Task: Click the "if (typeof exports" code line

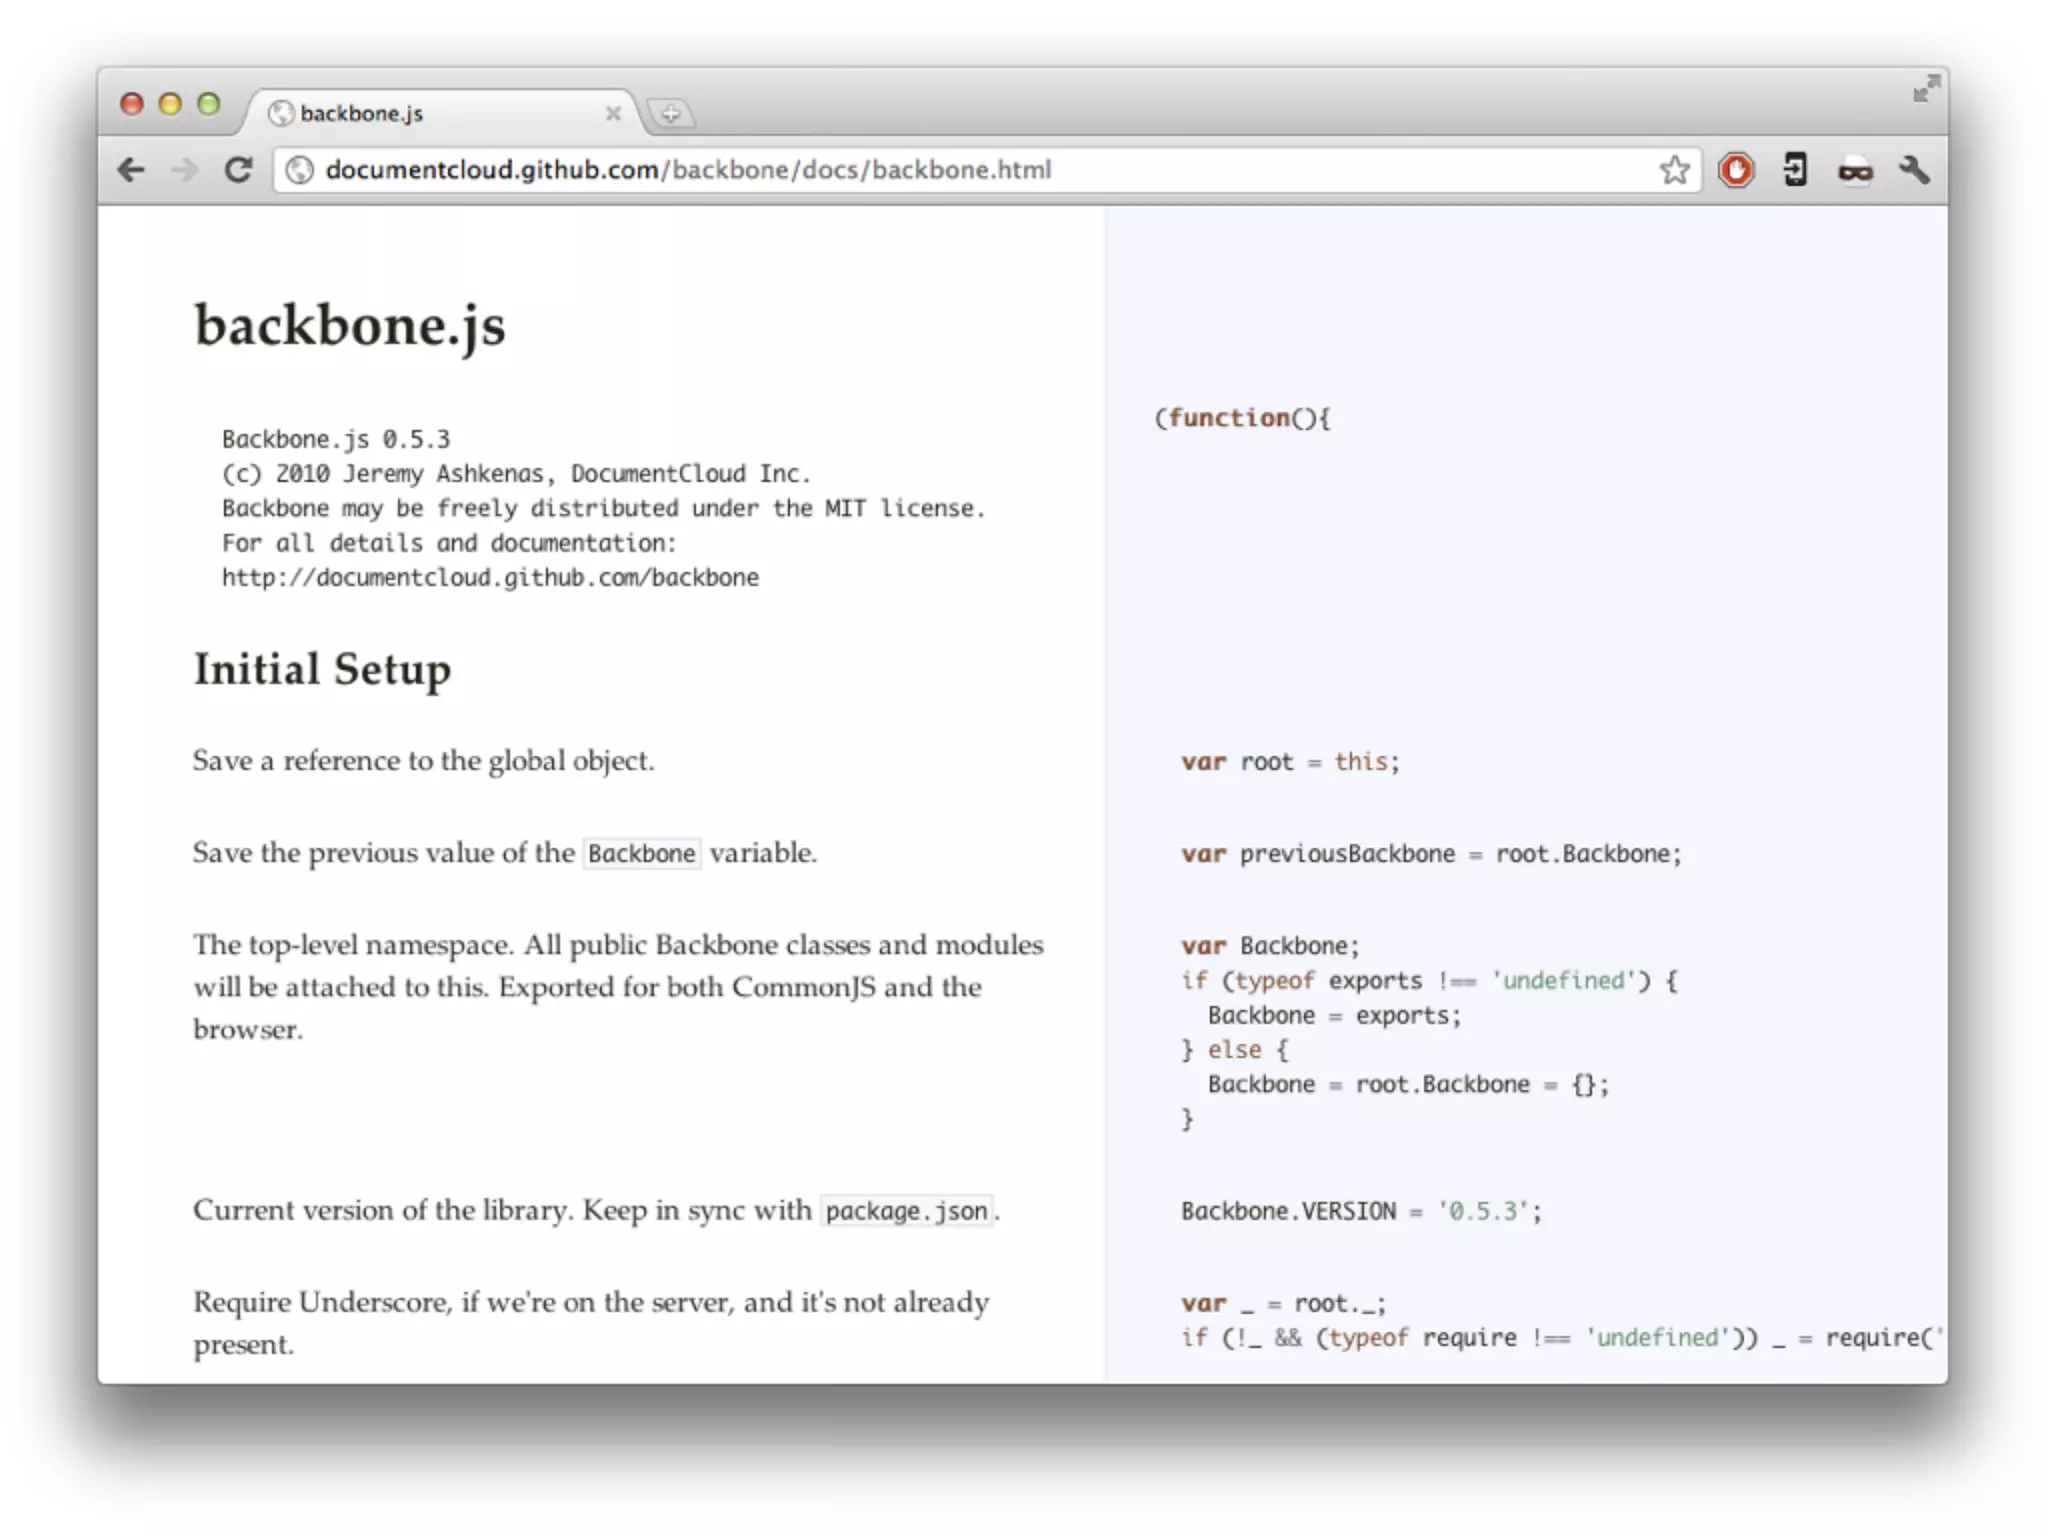Action: (x=1430, y=981)
